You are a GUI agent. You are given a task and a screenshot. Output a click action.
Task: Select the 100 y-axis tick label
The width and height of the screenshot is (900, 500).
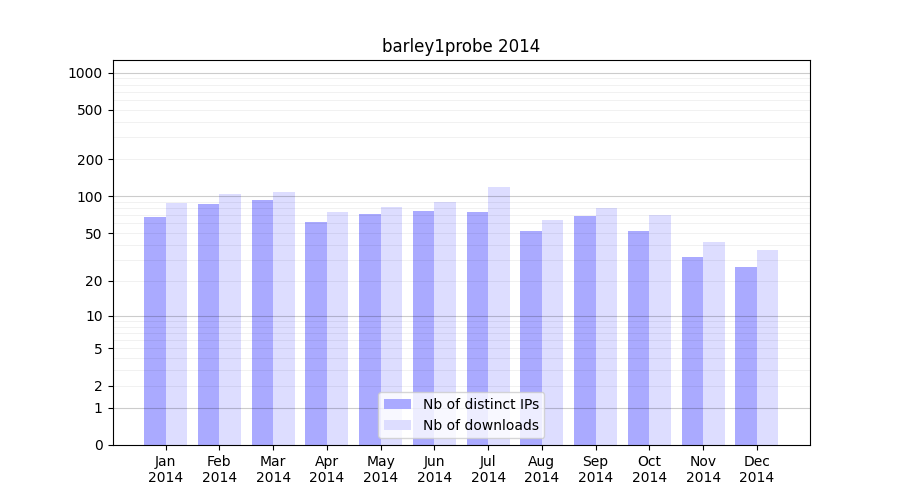click(90, 197)
